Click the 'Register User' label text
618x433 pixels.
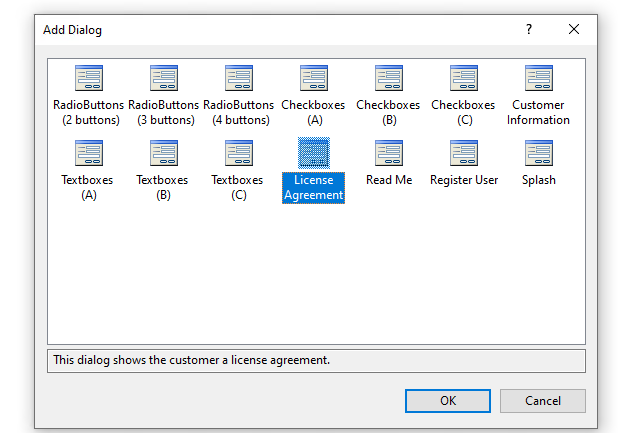point(464,180)
